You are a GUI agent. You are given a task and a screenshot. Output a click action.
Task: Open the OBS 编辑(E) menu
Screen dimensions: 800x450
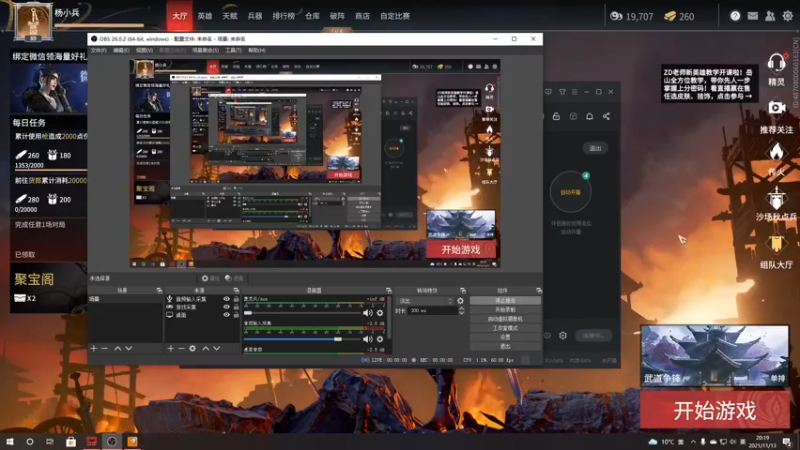click(121, 51)
